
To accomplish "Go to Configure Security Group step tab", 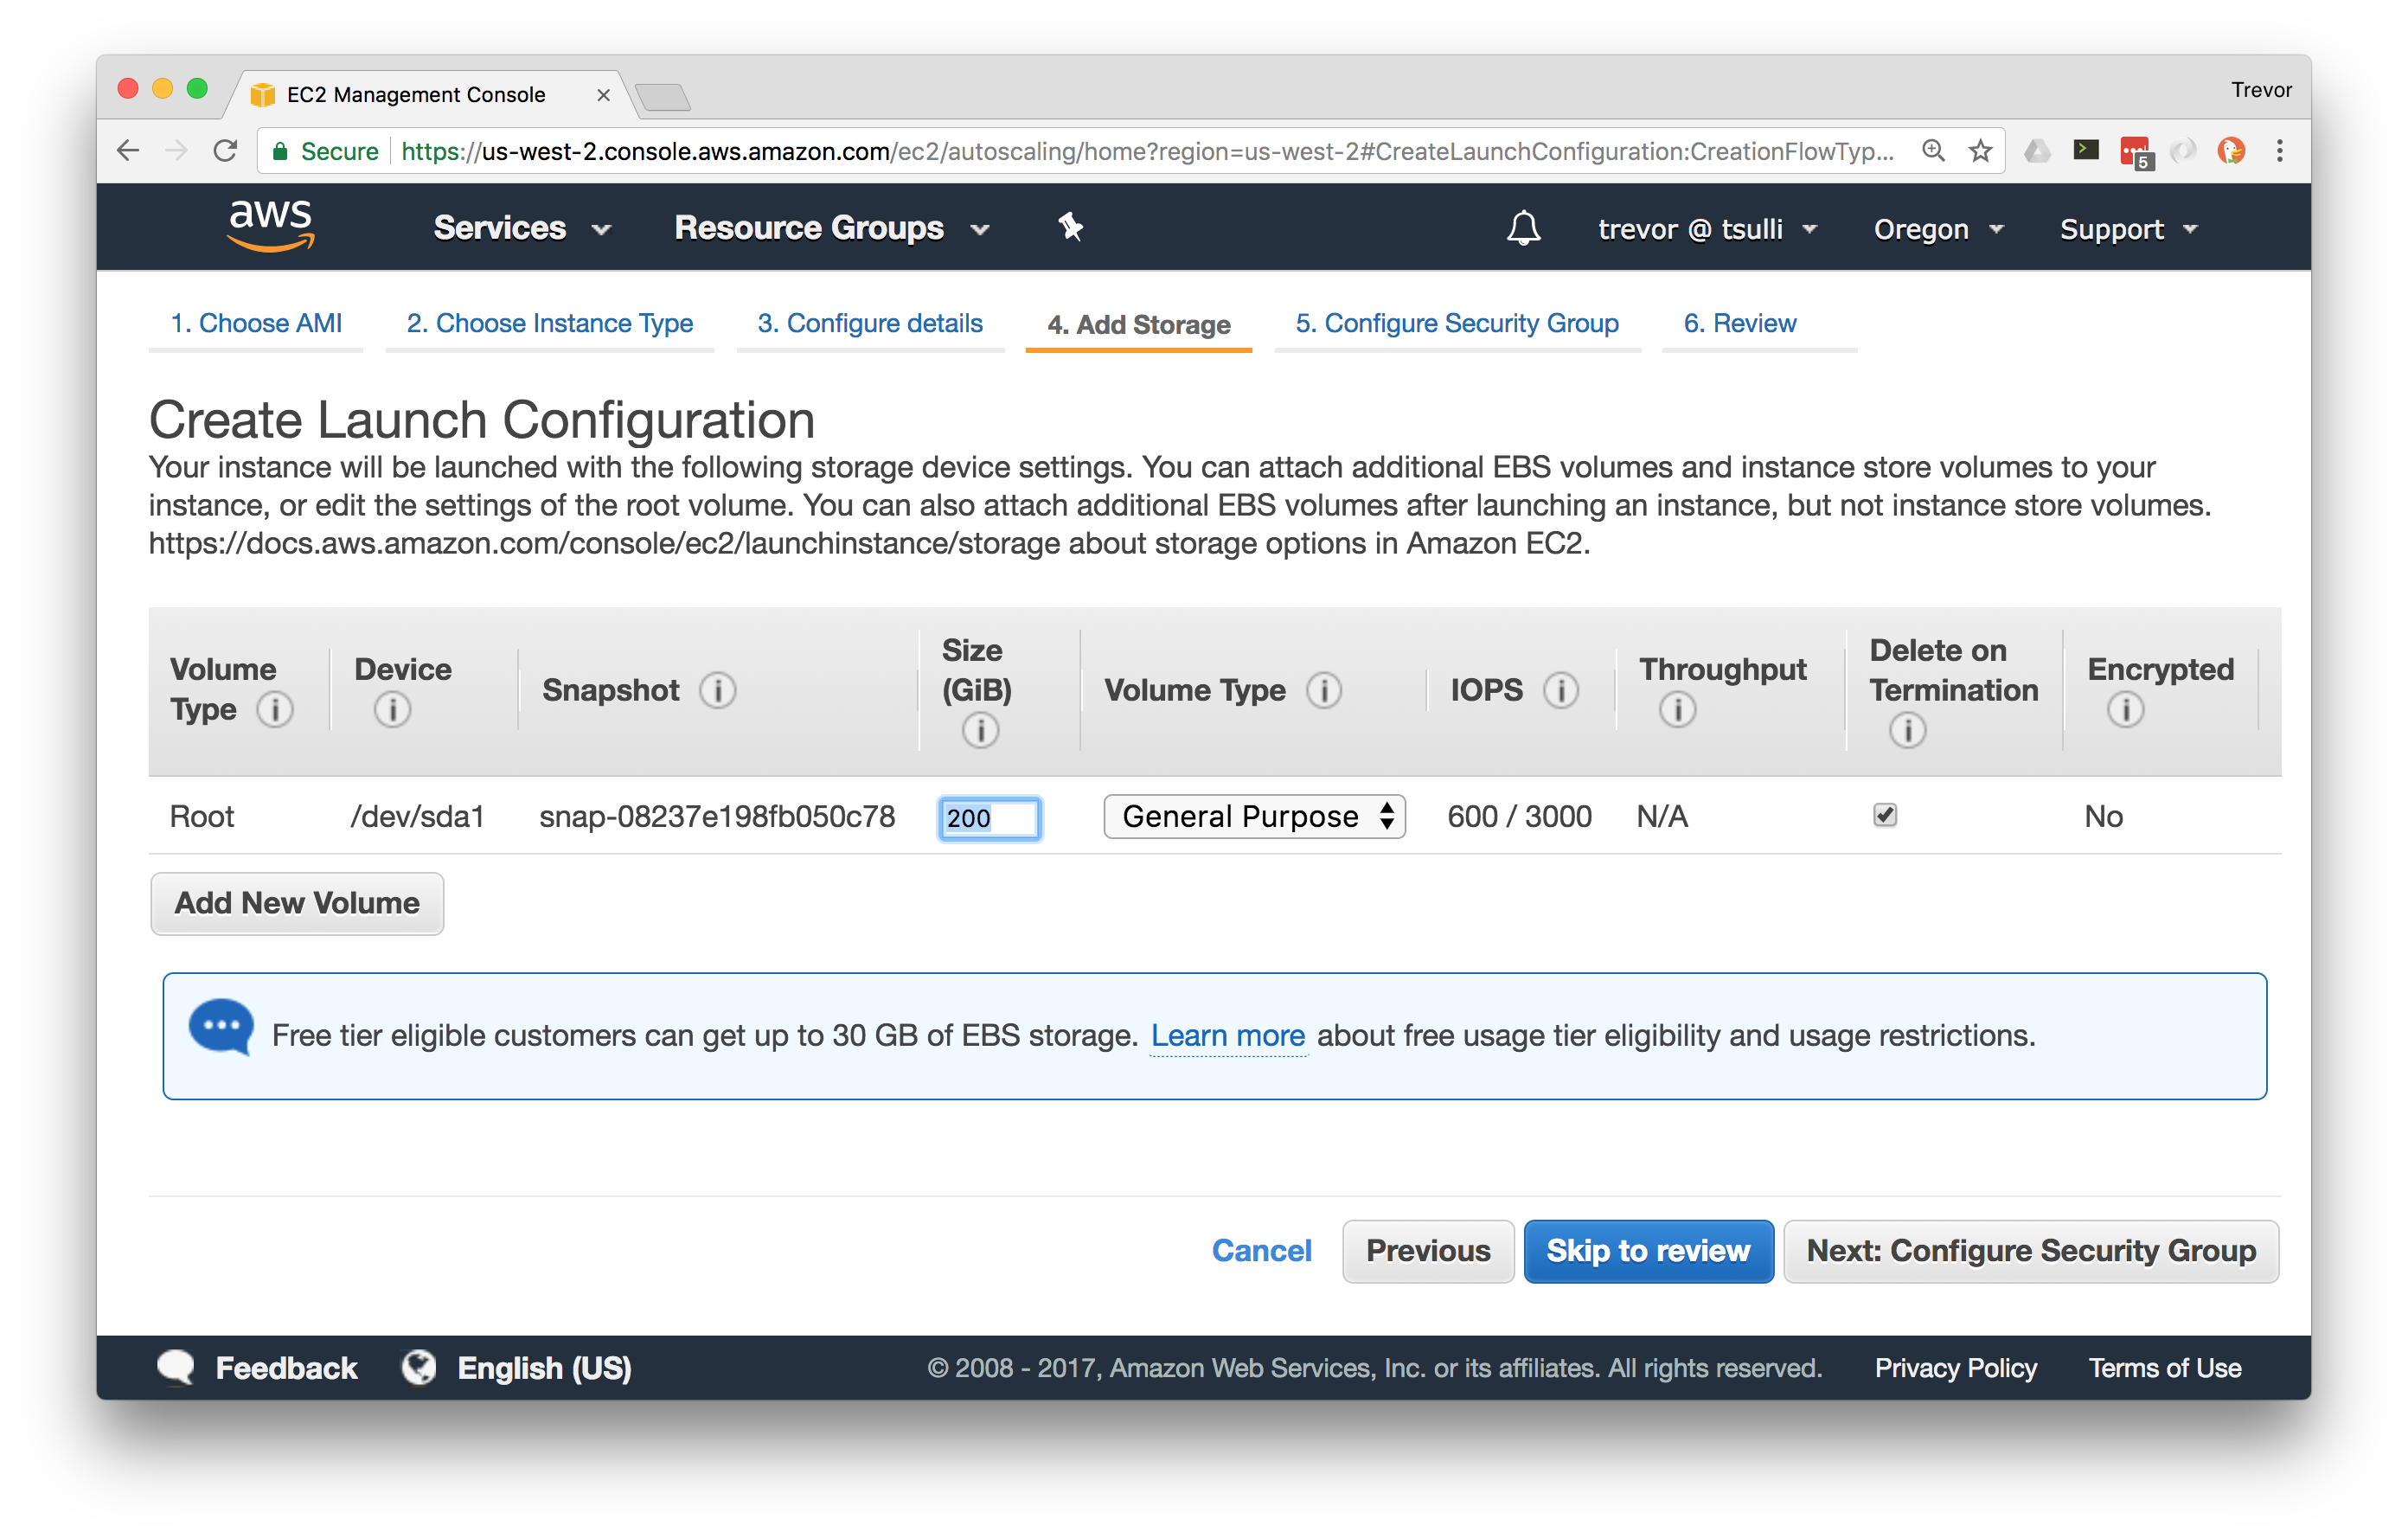I will pos(1456,324).
